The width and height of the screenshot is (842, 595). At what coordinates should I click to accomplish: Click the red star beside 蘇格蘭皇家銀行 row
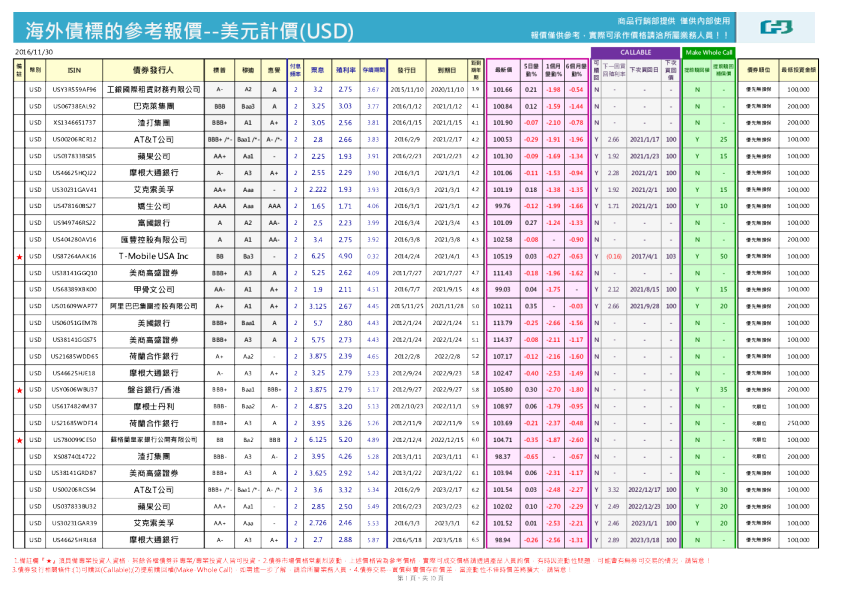tap(20, 440)
